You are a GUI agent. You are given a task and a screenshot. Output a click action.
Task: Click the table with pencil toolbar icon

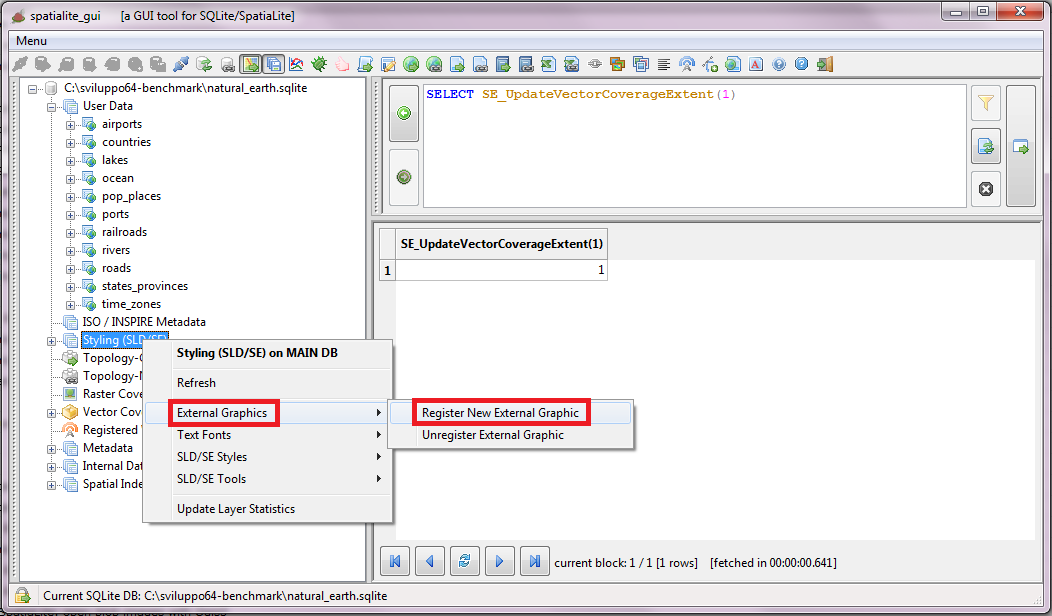[388, 64]
